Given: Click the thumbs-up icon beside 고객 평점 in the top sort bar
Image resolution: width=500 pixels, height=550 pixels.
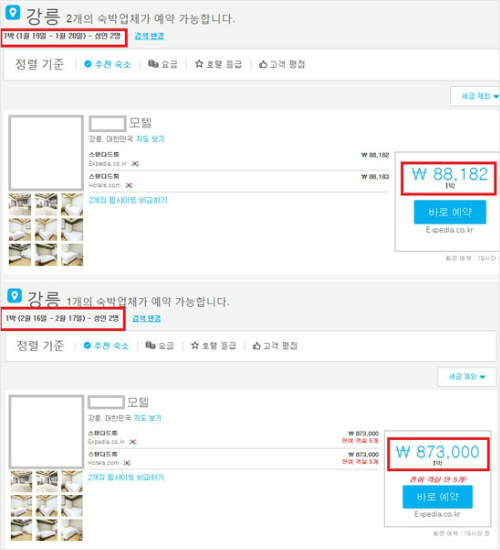Looking at the screenshot, I should click(263, 64).
